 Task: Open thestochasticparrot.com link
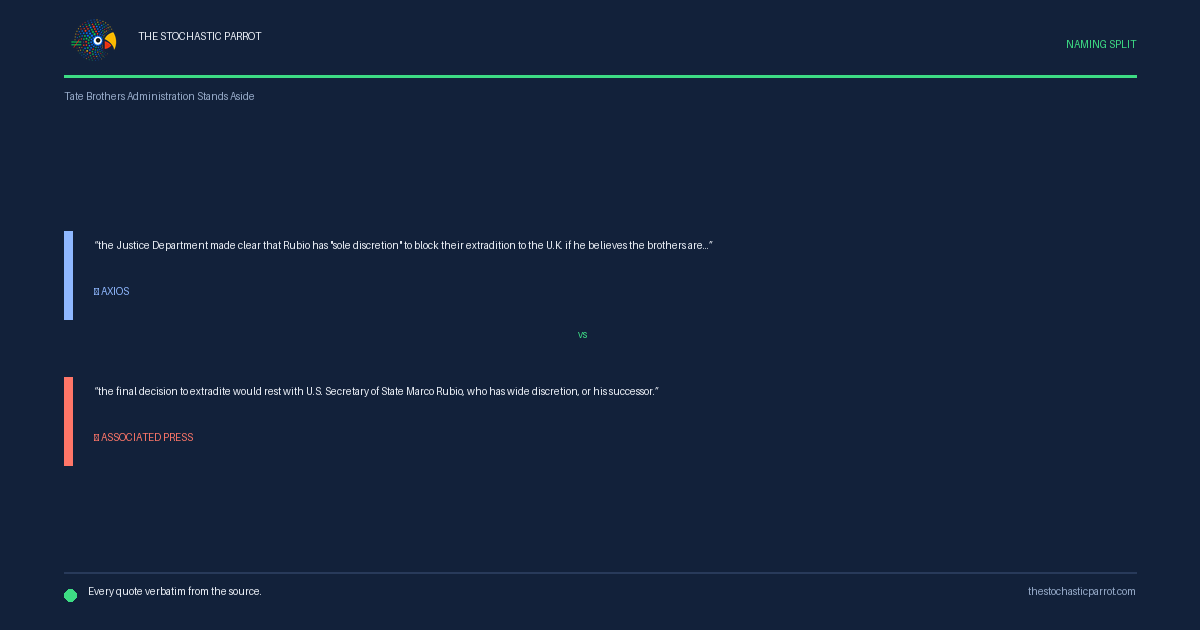1082,591
